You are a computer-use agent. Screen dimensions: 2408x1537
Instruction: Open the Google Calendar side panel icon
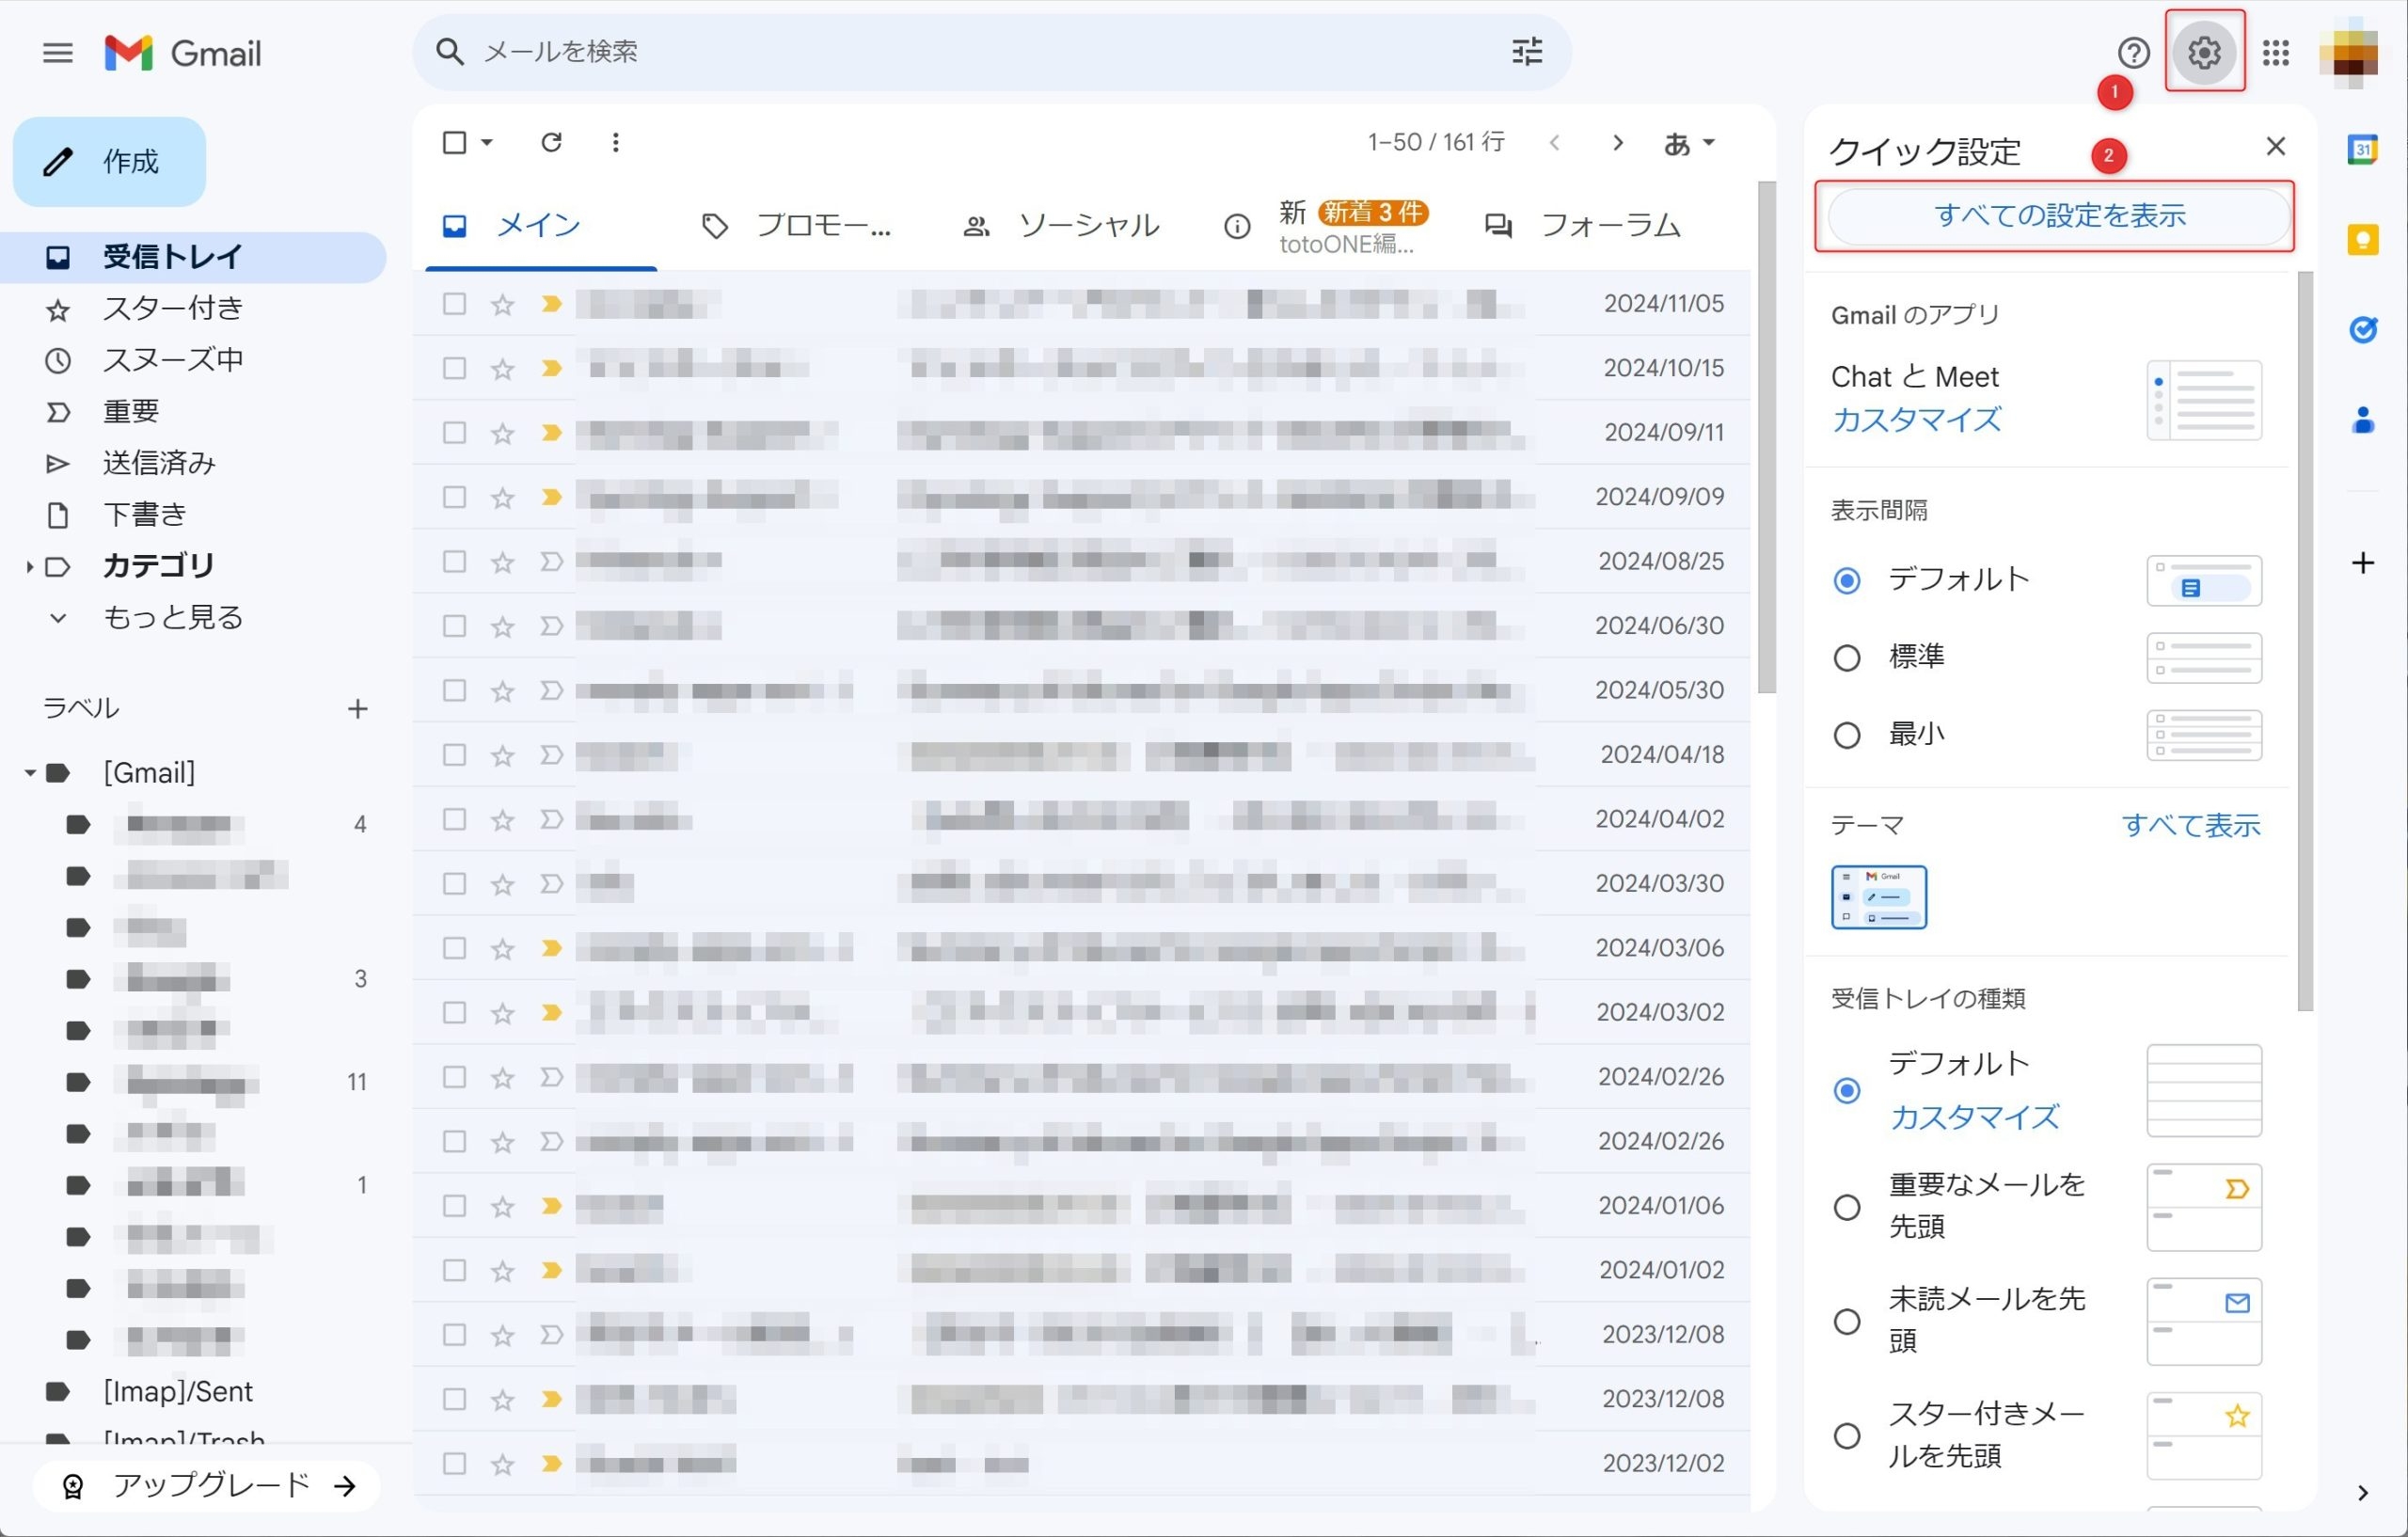2362,150
